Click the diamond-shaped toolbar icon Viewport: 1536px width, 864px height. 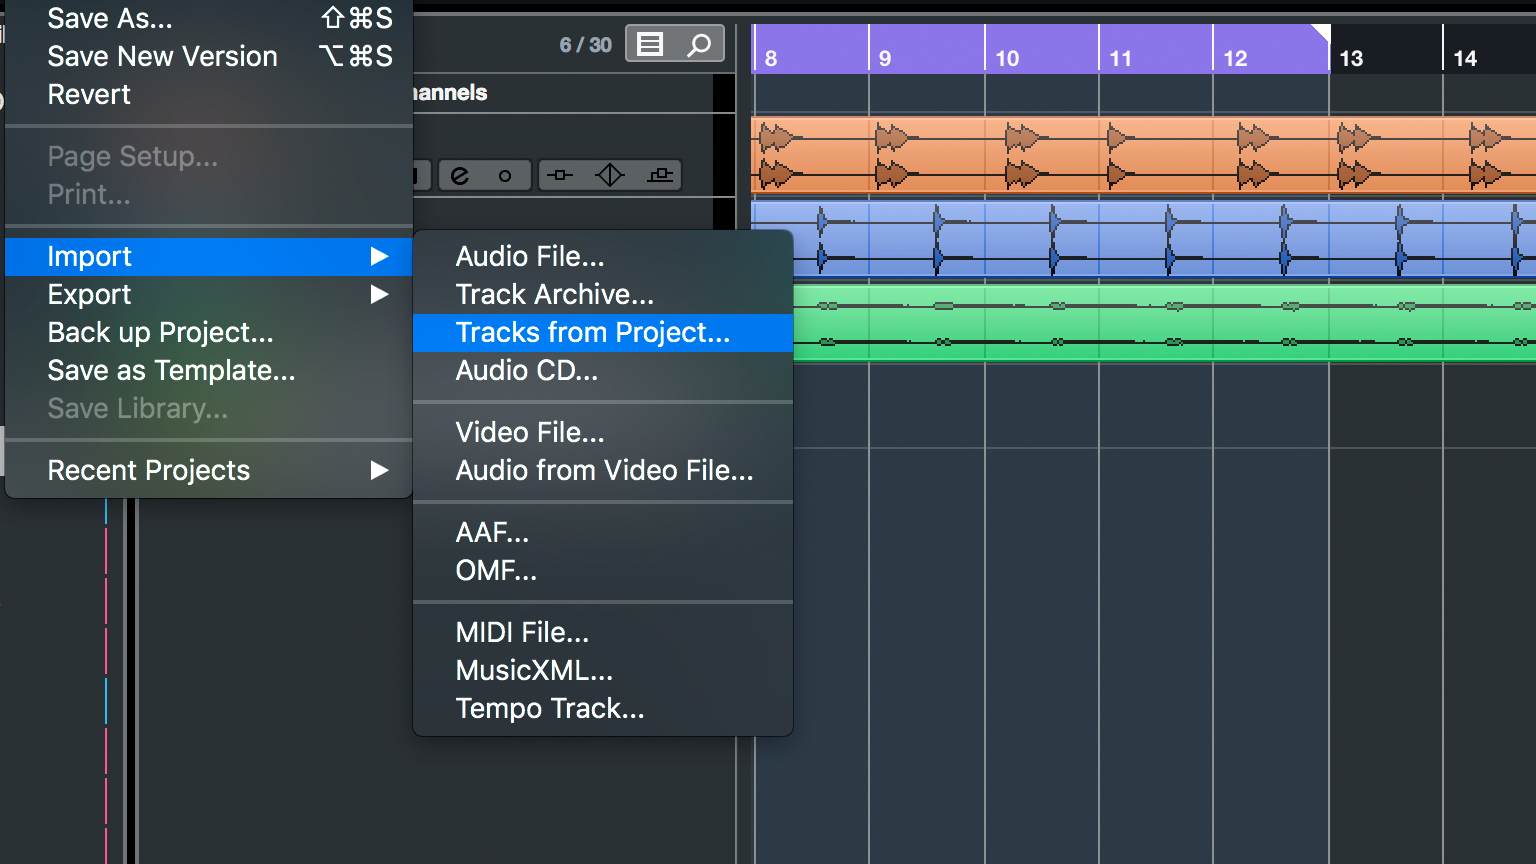tap(610, 174)
